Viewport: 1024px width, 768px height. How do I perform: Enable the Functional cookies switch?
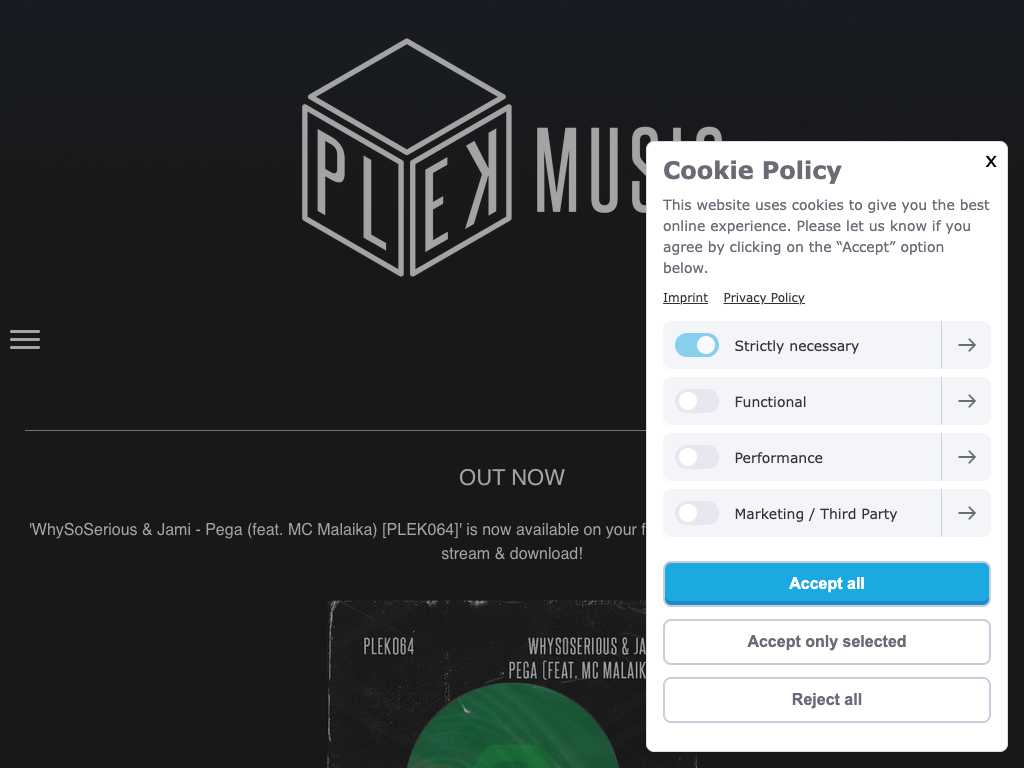point(697,401)
